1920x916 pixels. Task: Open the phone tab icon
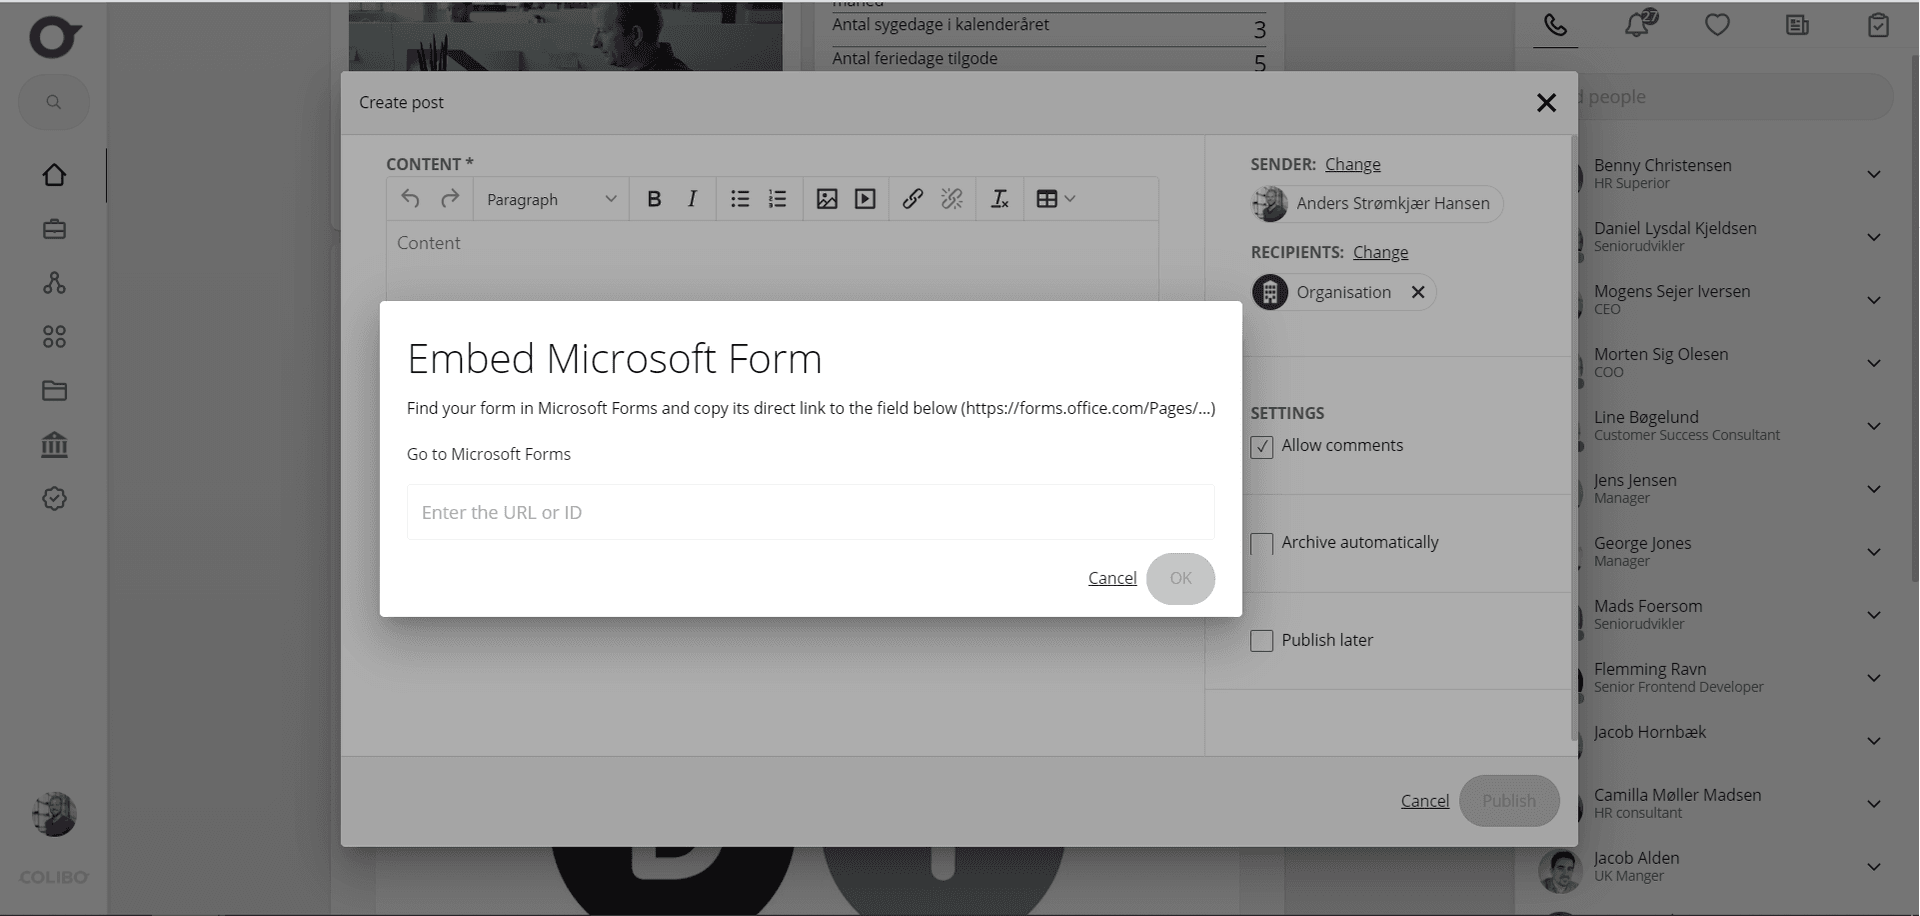pos(1555,25)
